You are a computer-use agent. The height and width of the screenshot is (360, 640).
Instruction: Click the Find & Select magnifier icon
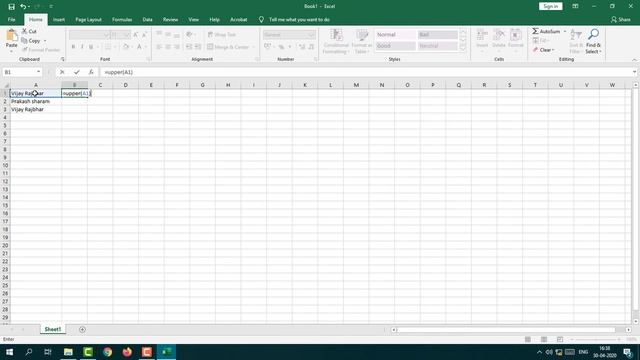(x=593, y=34)
